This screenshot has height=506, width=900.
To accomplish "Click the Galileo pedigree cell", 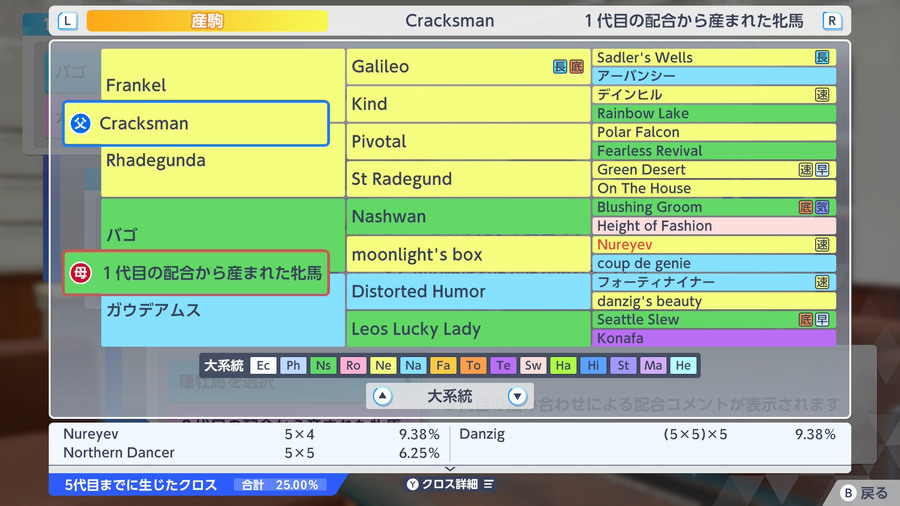I will tap(468, 67).
